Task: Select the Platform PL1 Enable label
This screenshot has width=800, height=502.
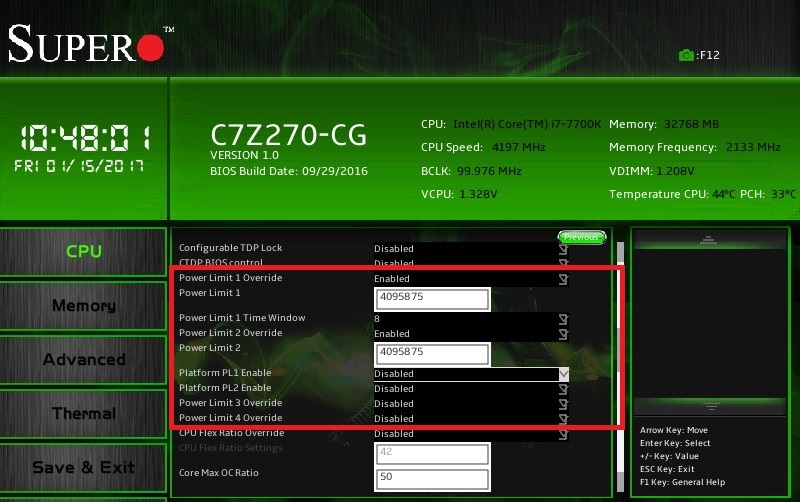Action: [x=225, y=373]
